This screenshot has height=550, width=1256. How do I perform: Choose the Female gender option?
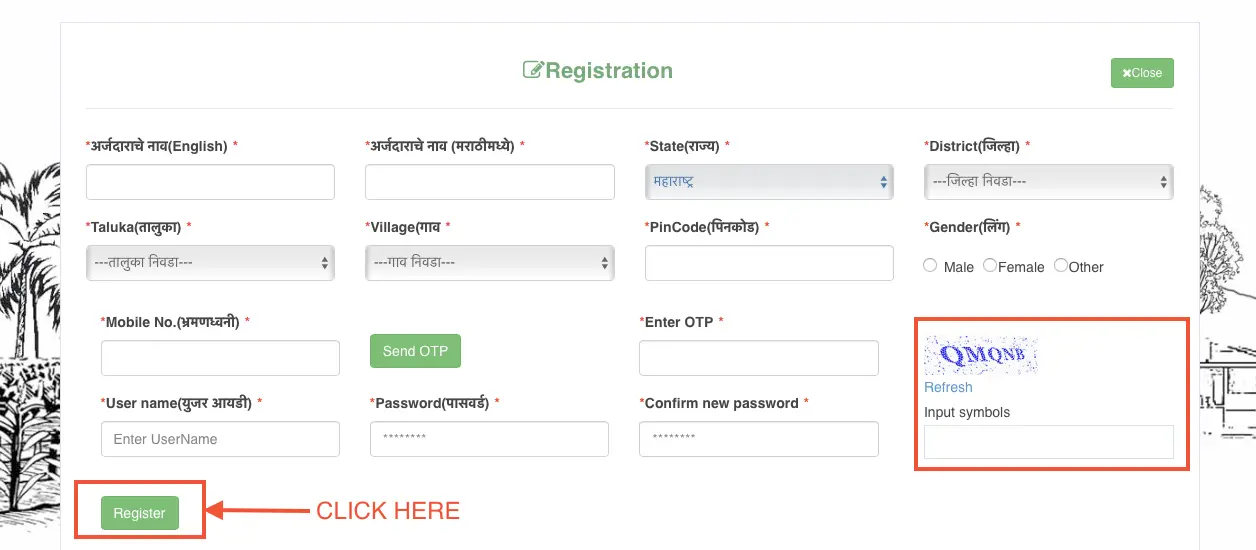tap(990, 266)
